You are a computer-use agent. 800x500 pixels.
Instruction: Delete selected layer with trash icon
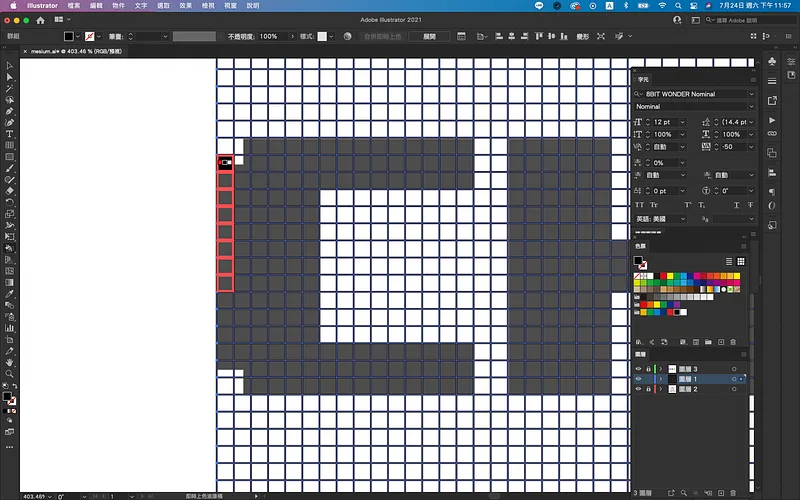(733, 493)
